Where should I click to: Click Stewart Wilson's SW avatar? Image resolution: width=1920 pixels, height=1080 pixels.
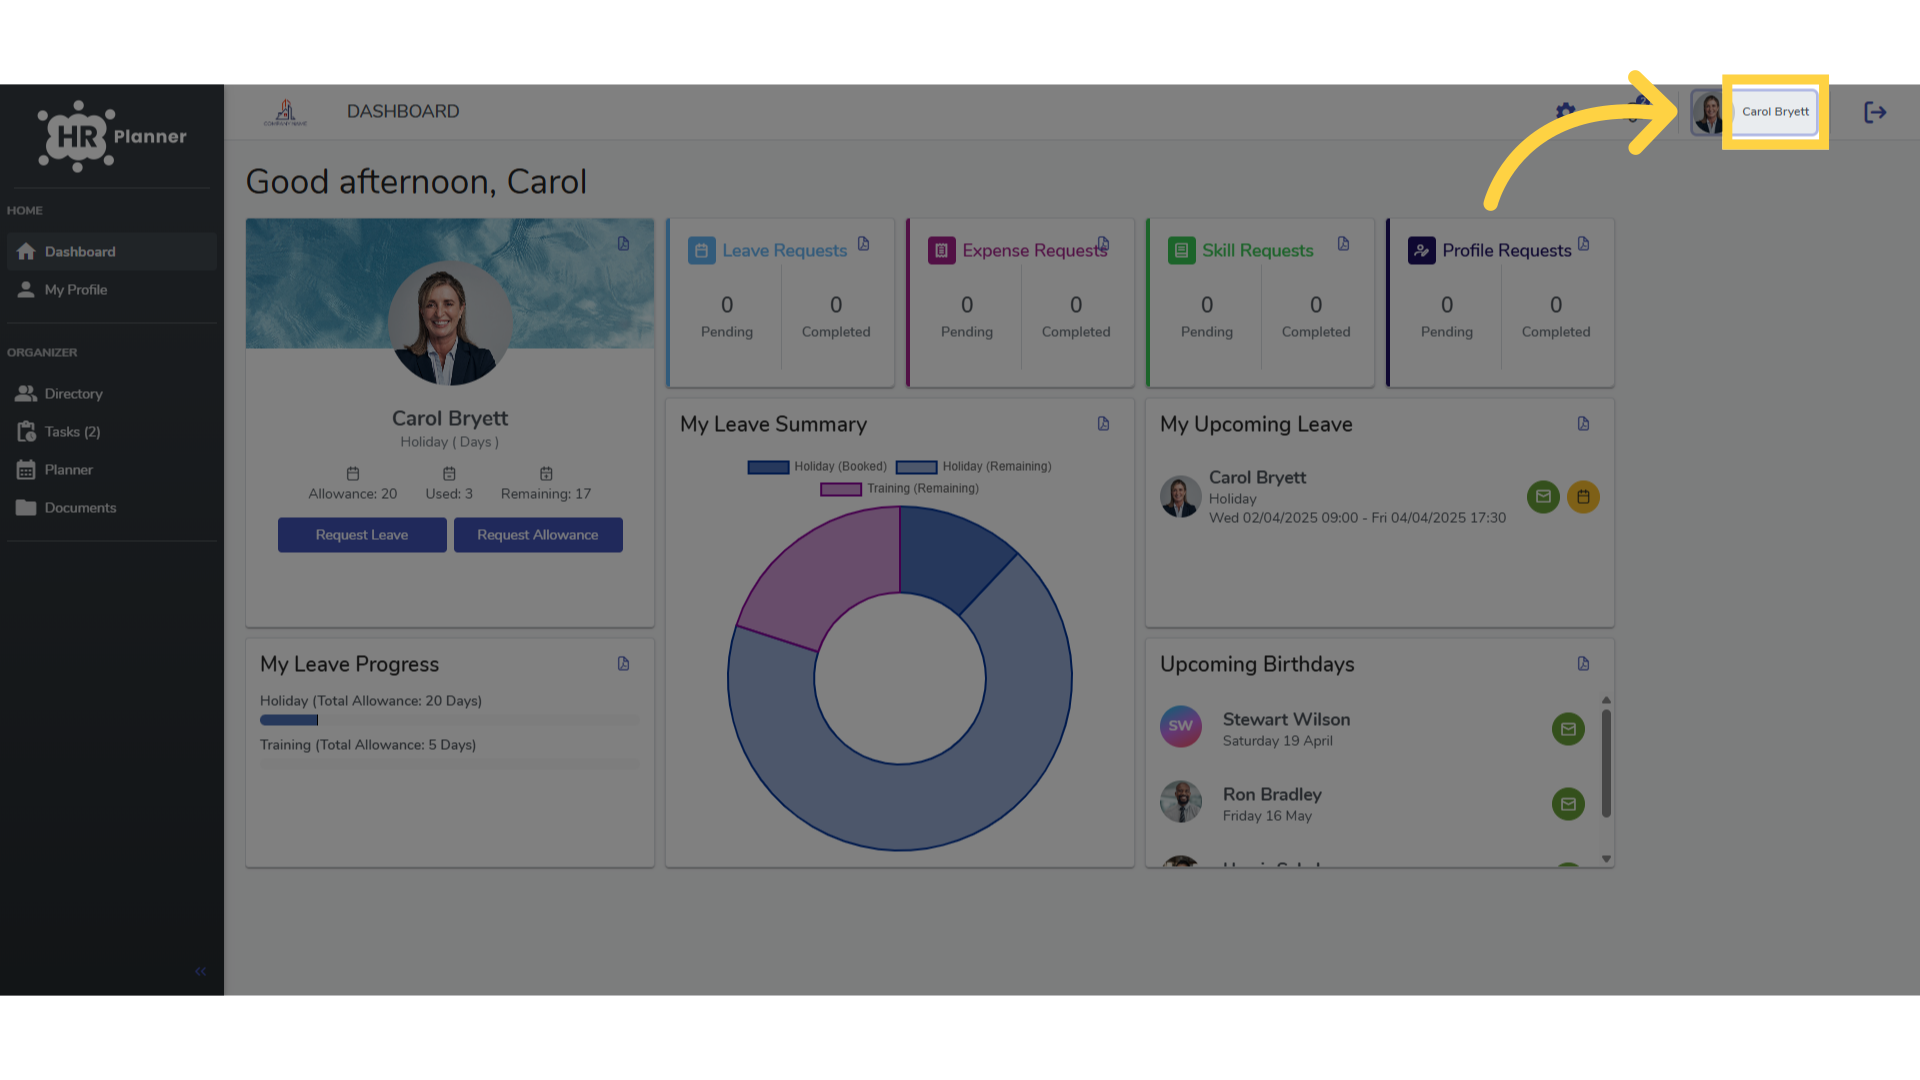click(x=1181, y=727)
